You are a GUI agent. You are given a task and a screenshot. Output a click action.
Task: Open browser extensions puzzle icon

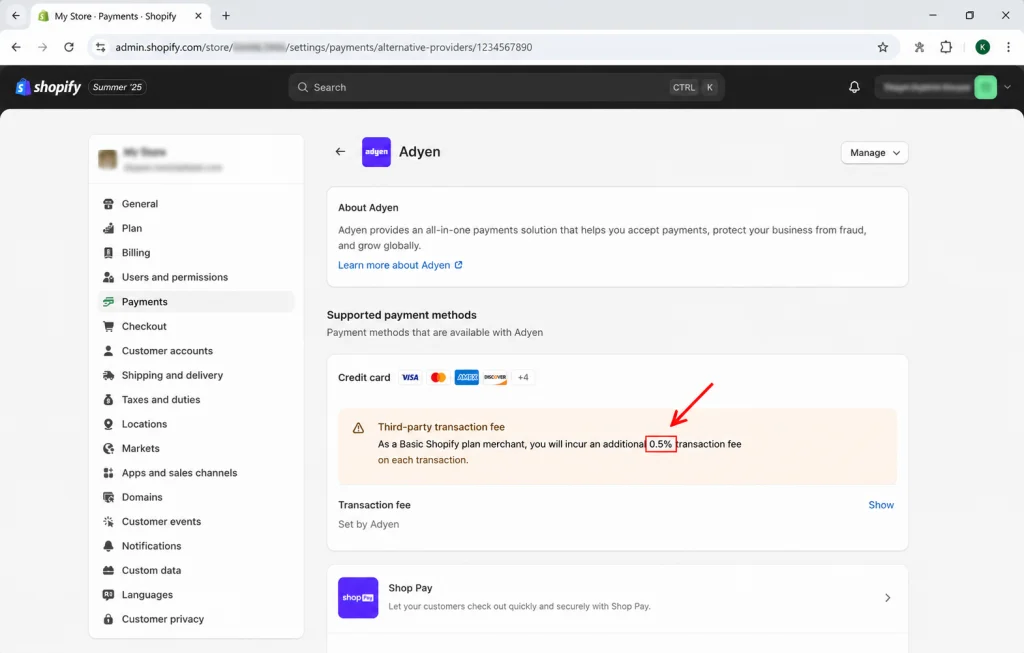946,47
